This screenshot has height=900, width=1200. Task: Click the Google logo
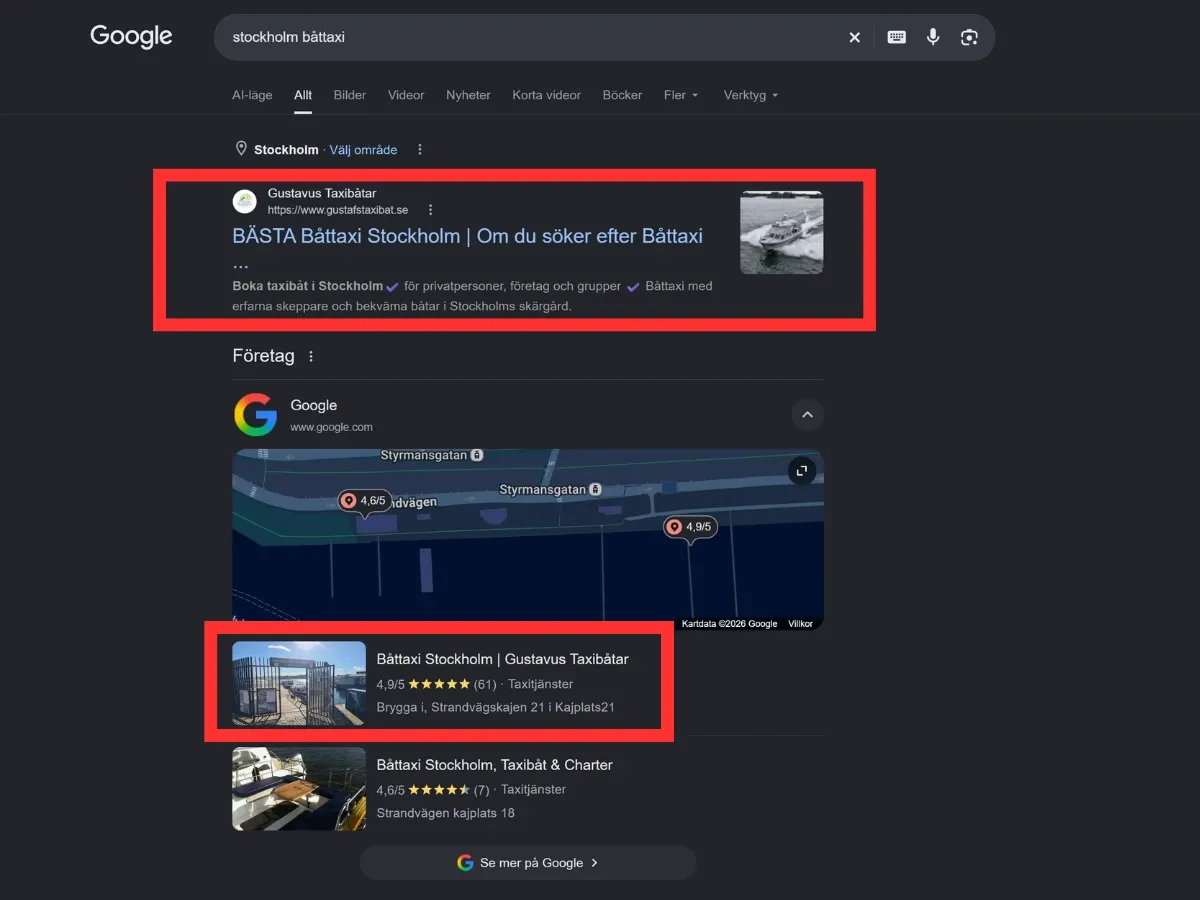click(x=131, y=37)
